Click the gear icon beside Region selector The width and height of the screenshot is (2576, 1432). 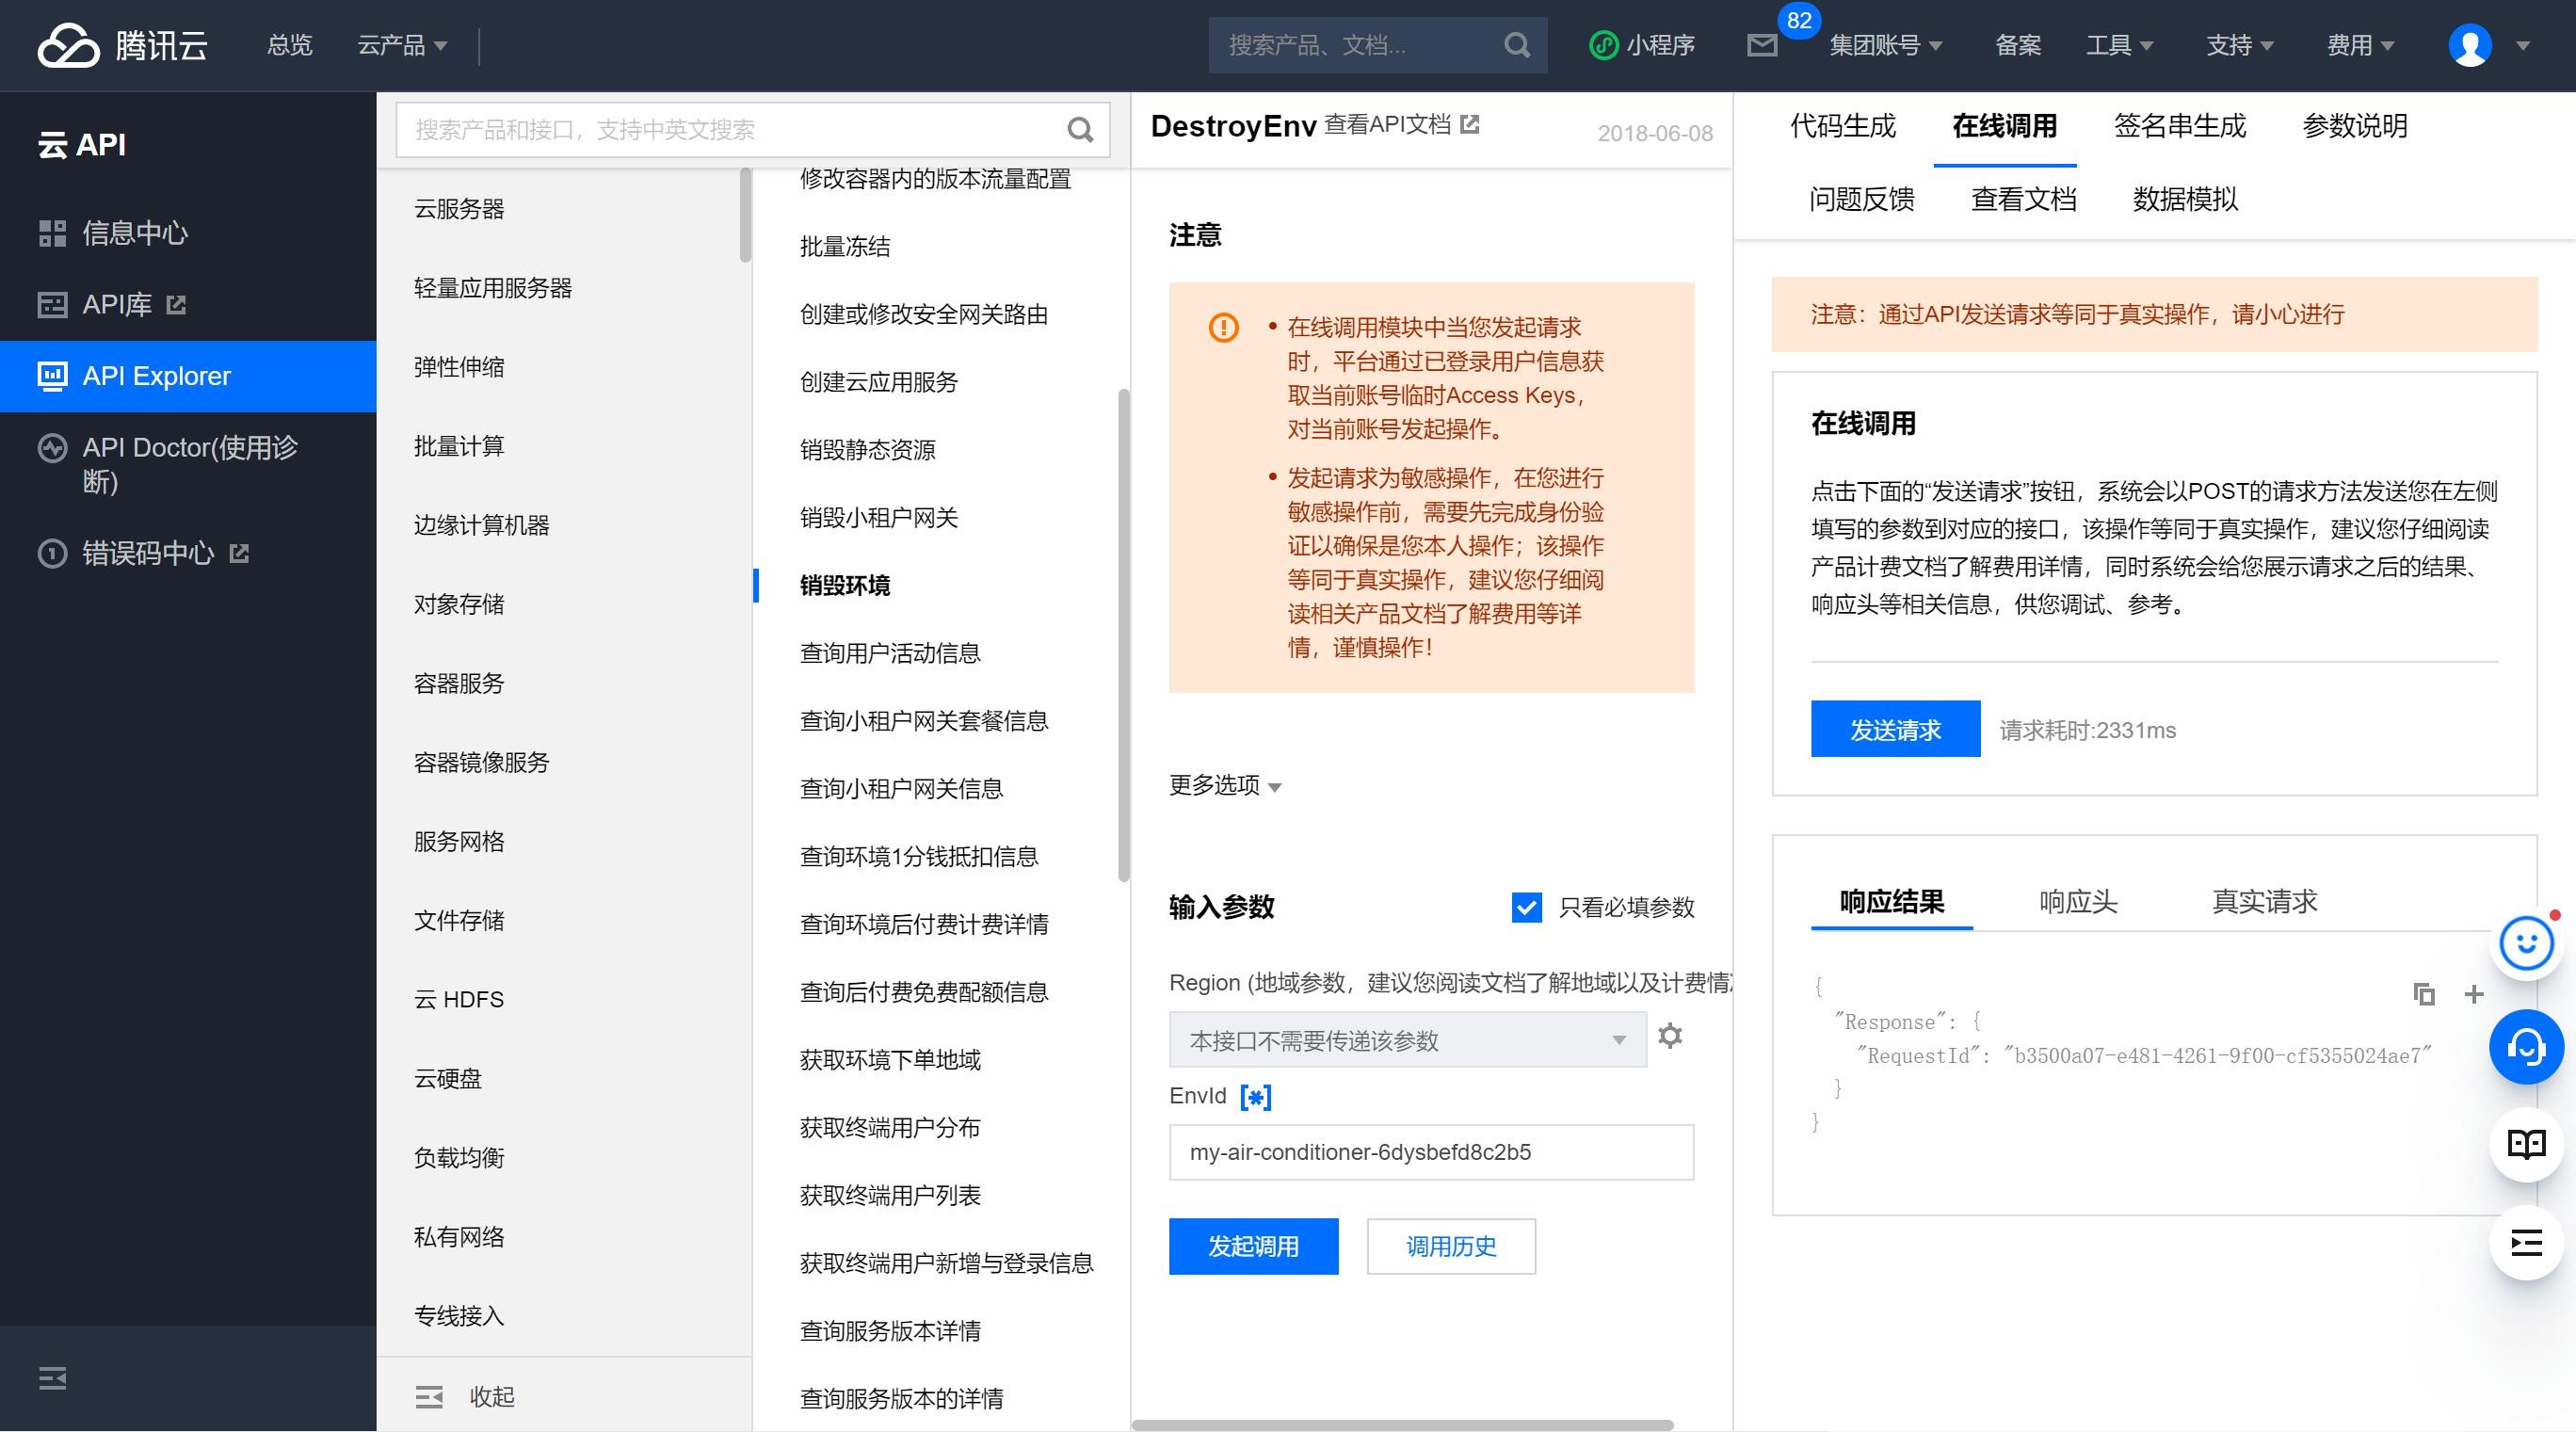tap(1670, 1036)
